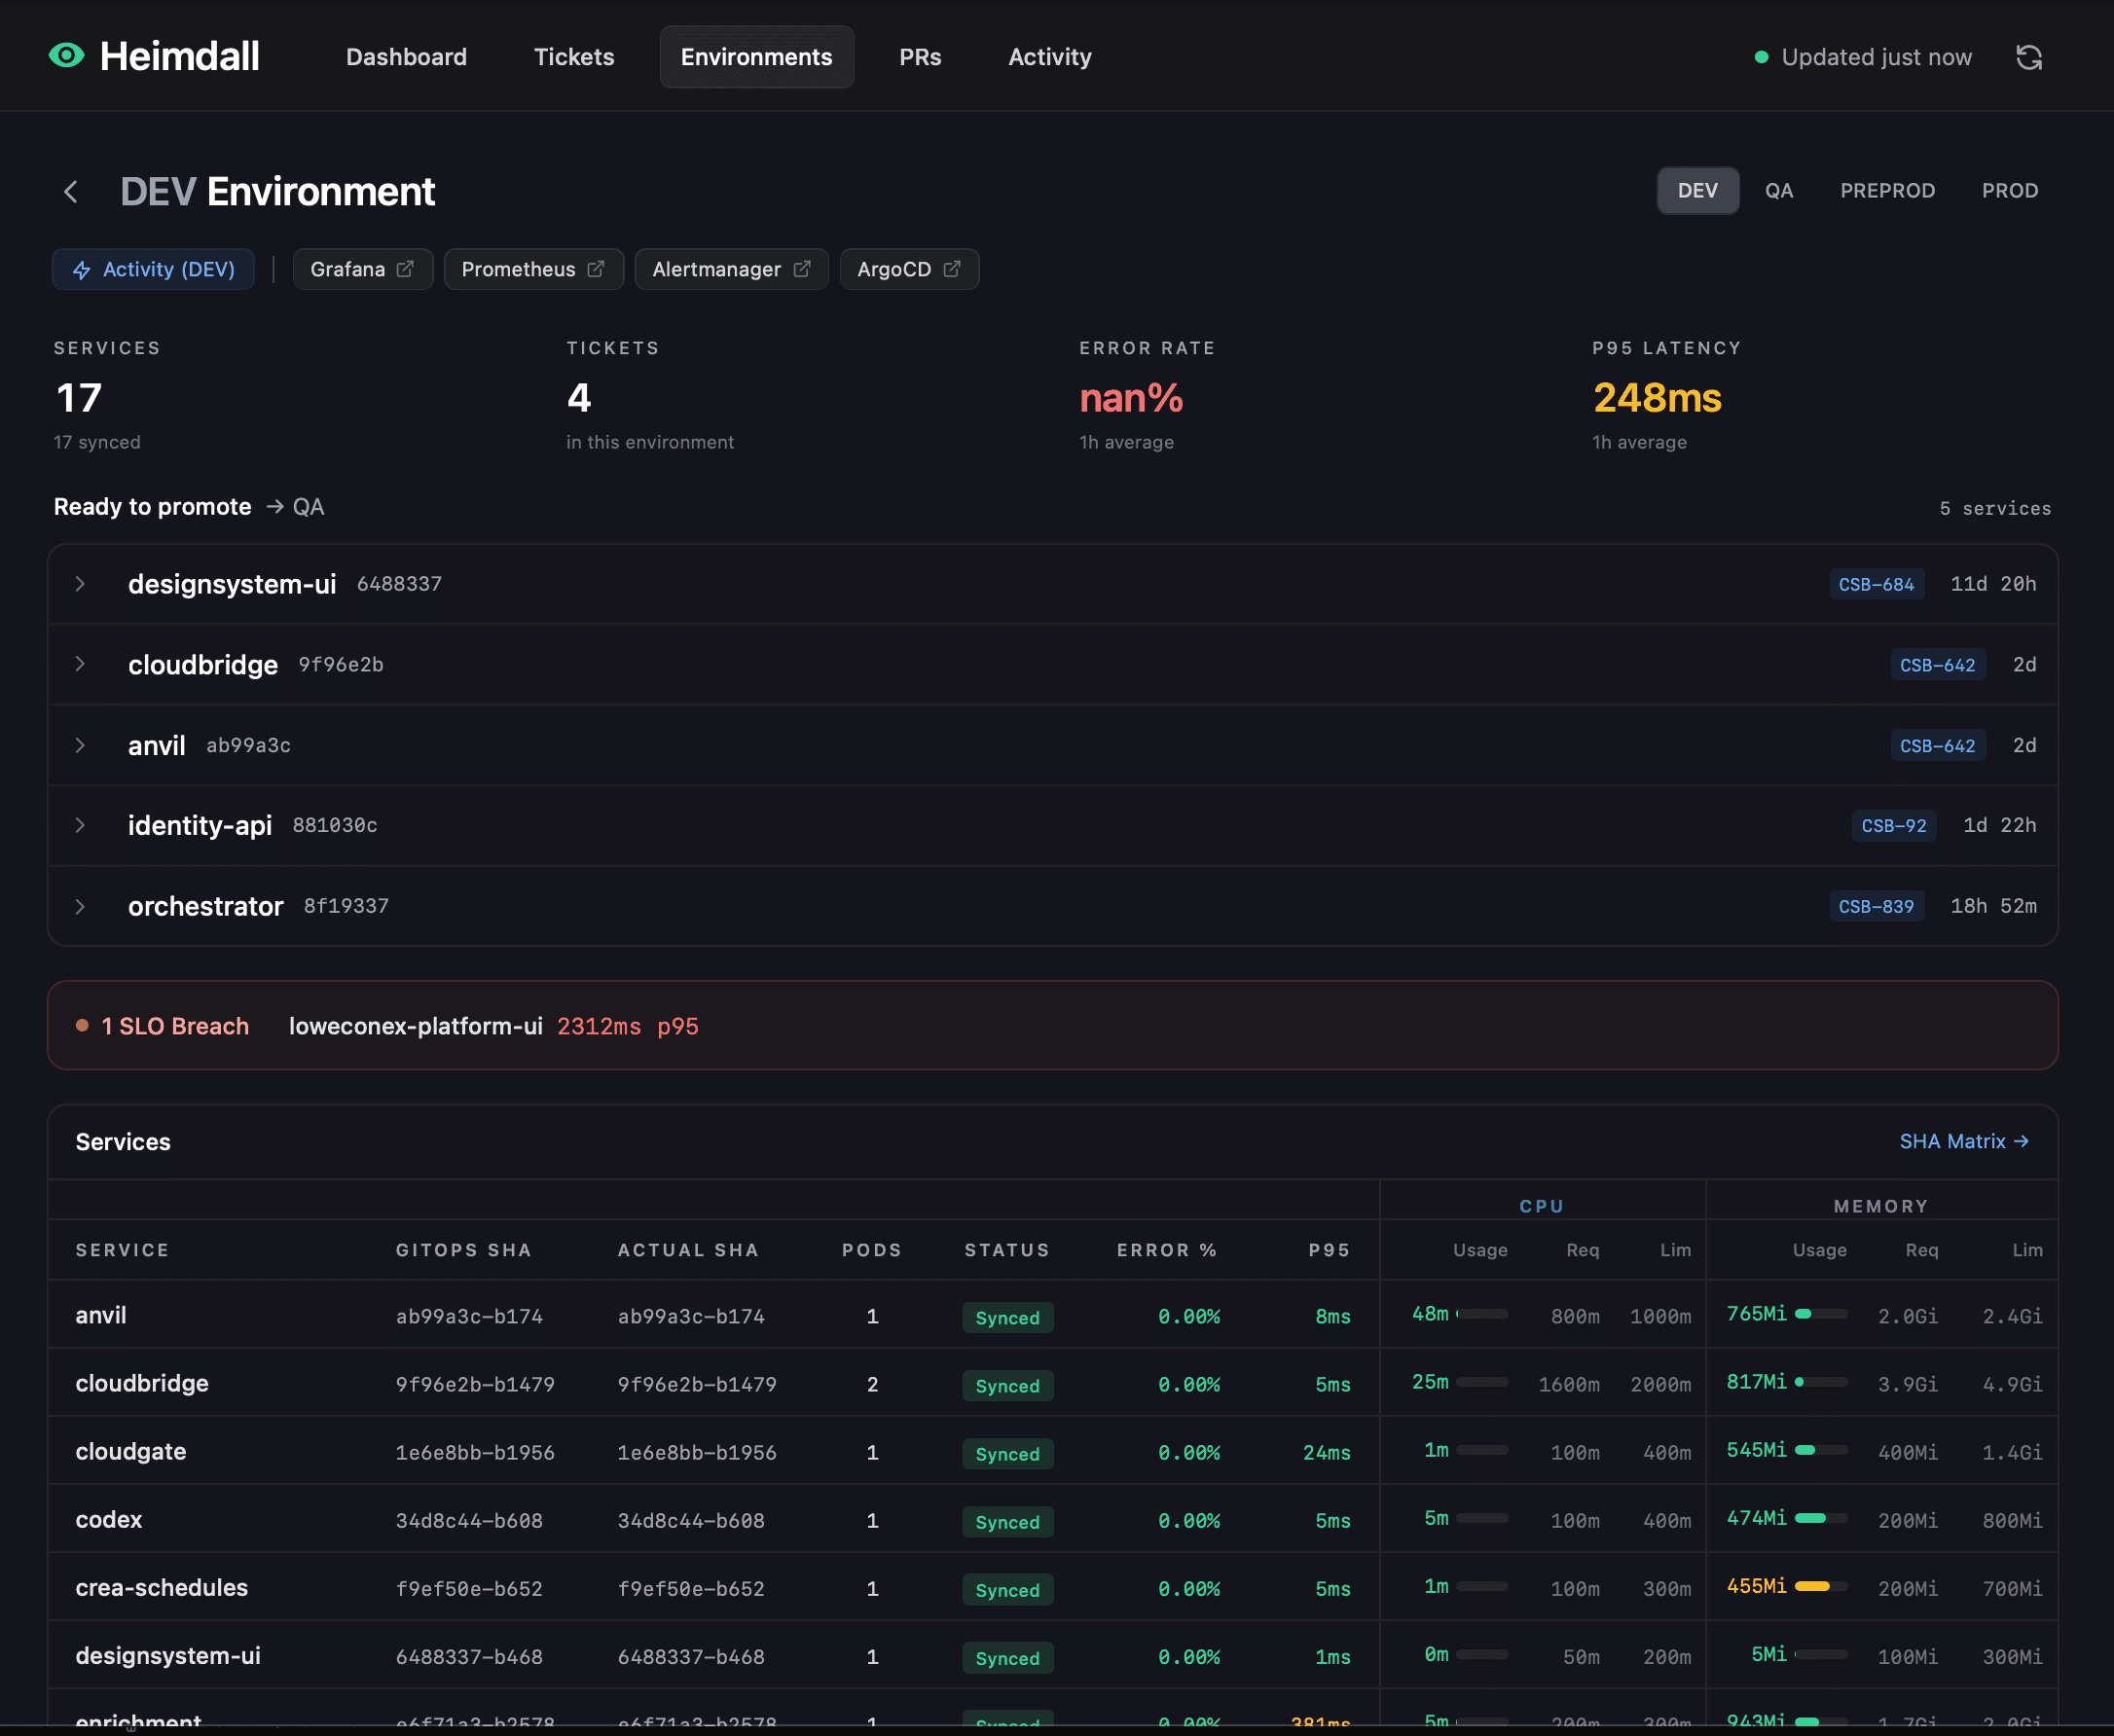The image size is (2114, 1736).
Task: Click gitops SHA 9f96e2b-b1479
Action: click(x=475, y=1384)
